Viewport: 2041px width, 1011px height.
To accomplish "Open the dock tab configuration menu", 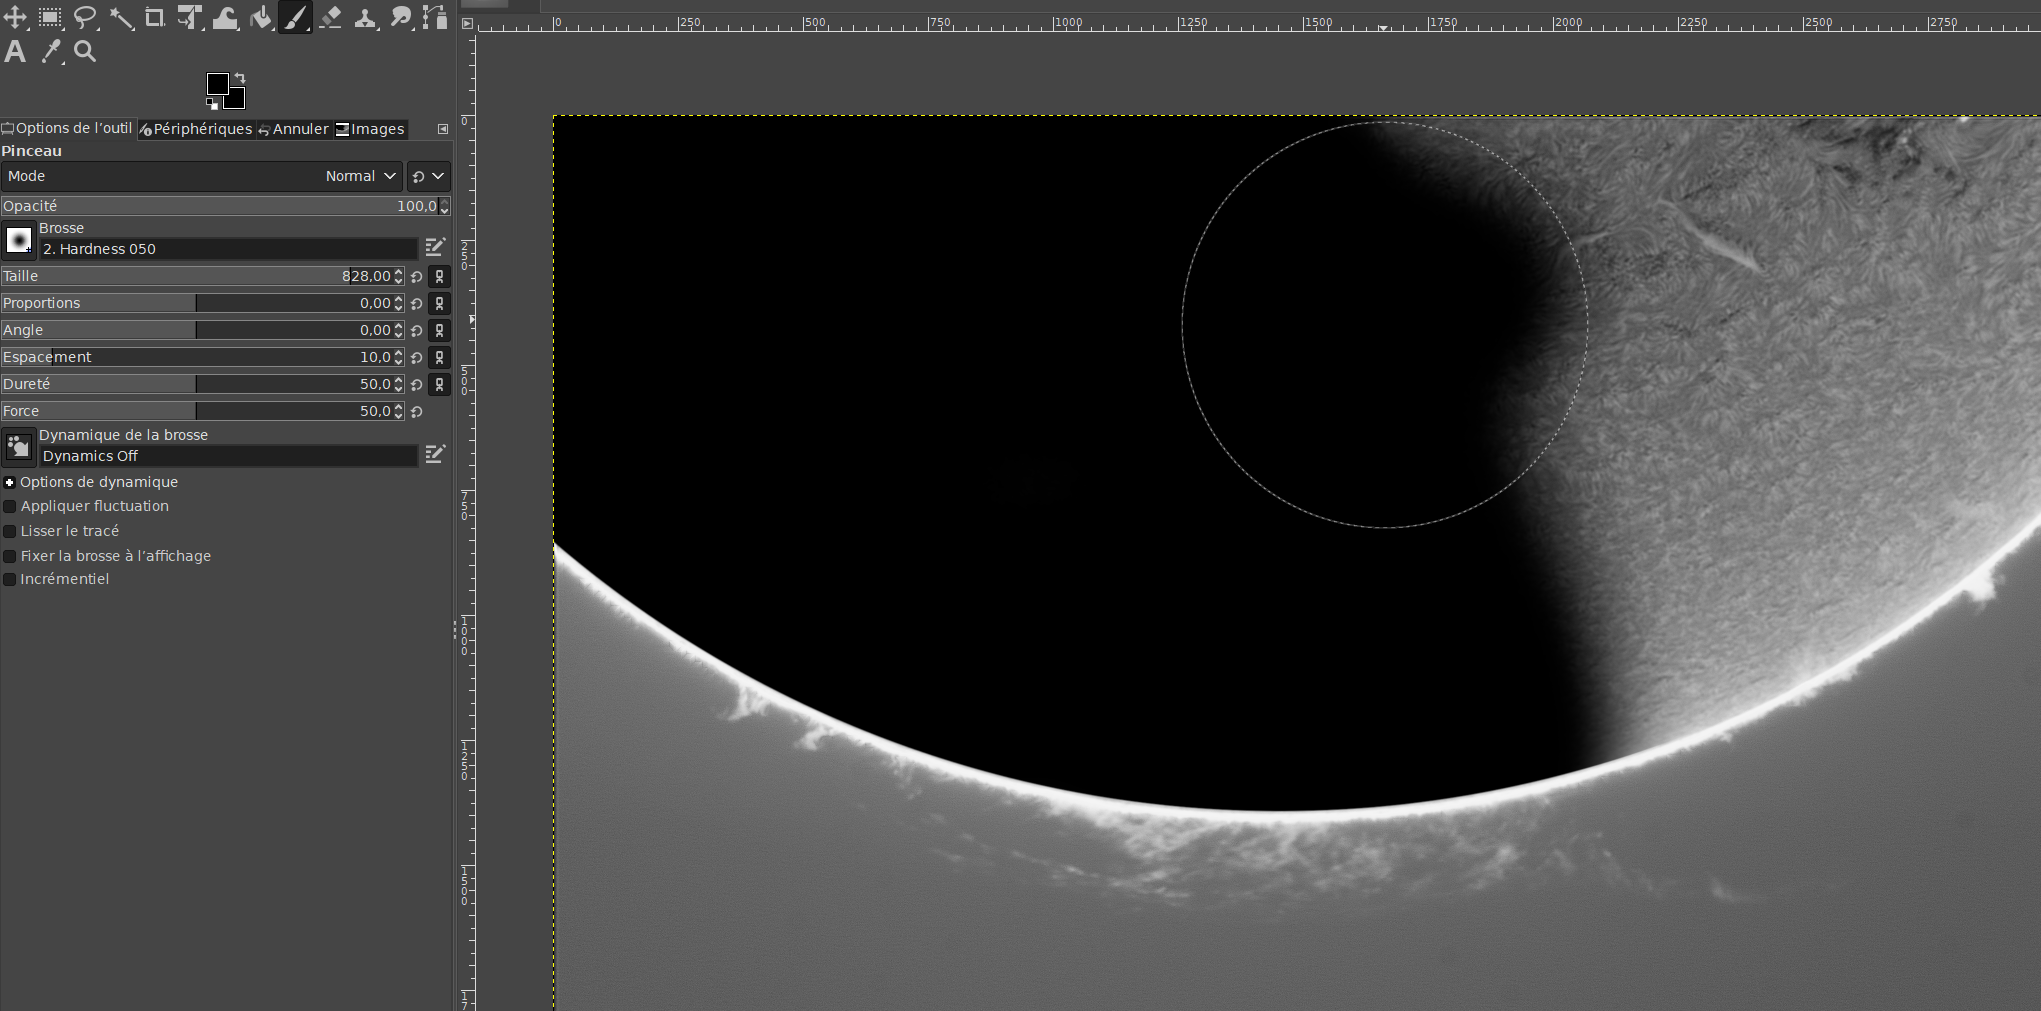I will (443, 129).
